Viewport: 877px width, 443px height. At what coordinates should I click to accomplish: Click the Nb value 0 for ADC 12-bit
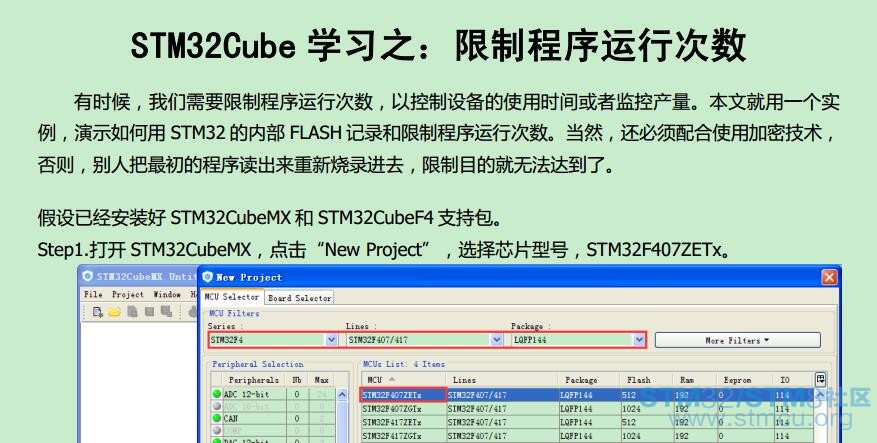pos(296,394)
